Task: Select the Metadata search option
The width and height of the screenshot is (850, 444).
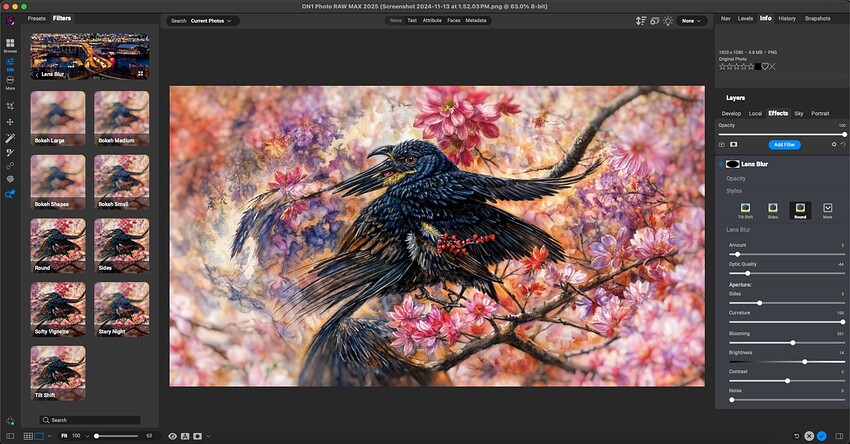Action: [475, 21]
